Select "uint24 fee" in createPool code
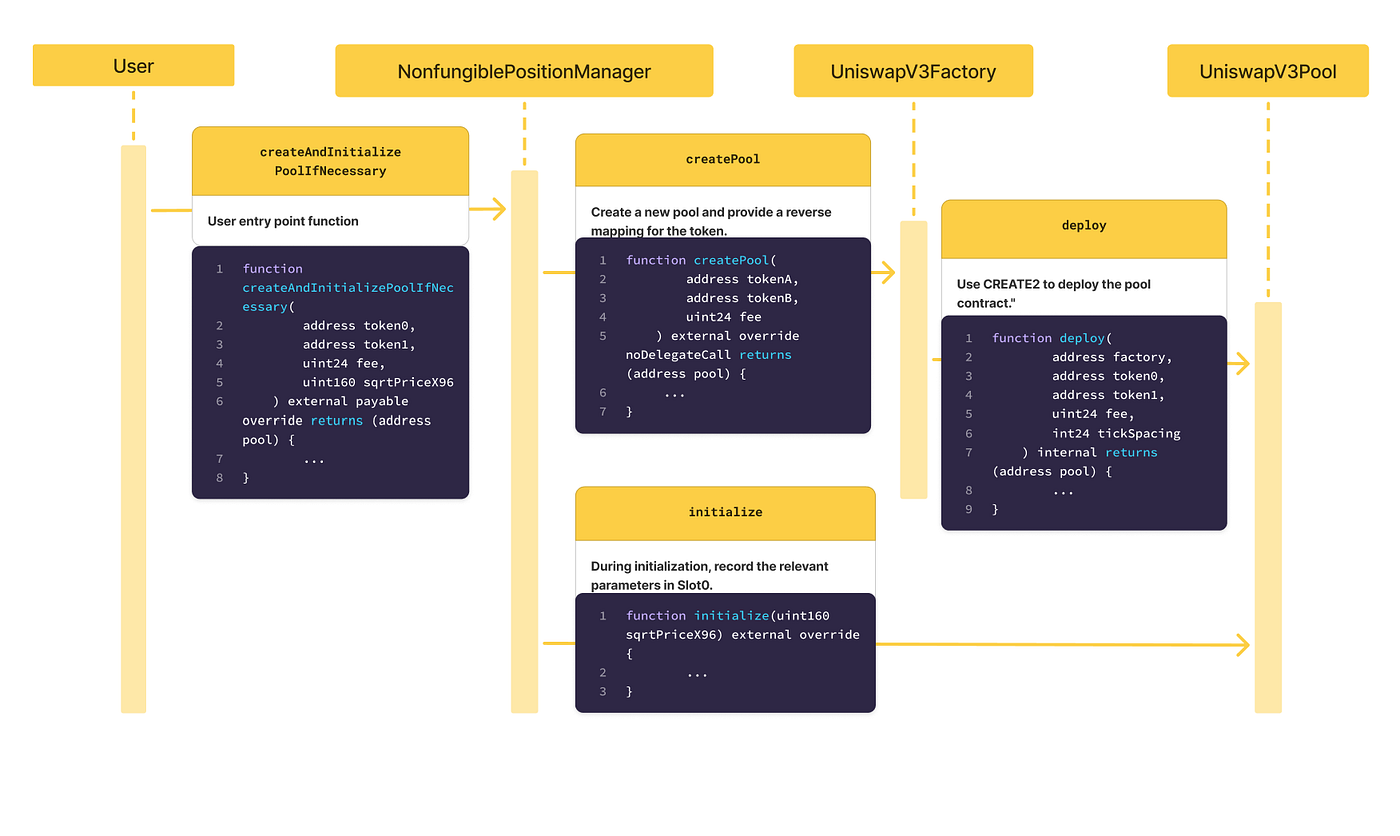 click(724, 317)
